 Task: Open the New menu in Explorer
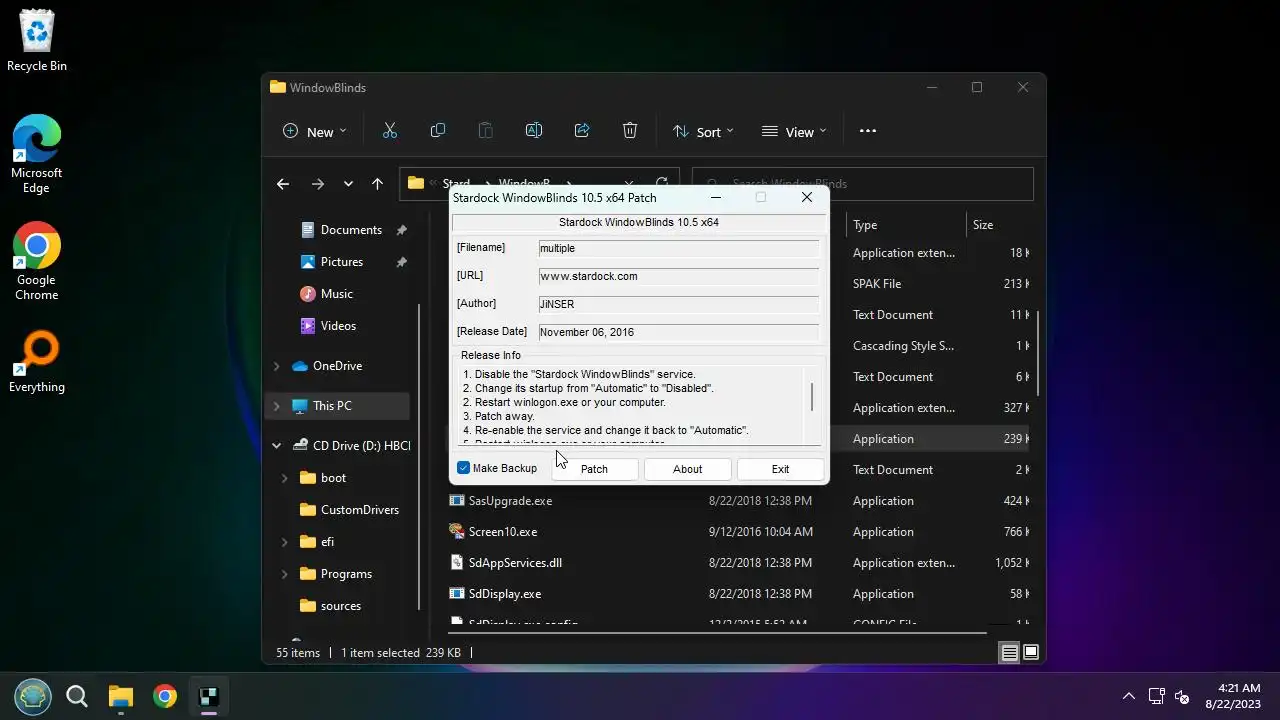tap(314, 131)
